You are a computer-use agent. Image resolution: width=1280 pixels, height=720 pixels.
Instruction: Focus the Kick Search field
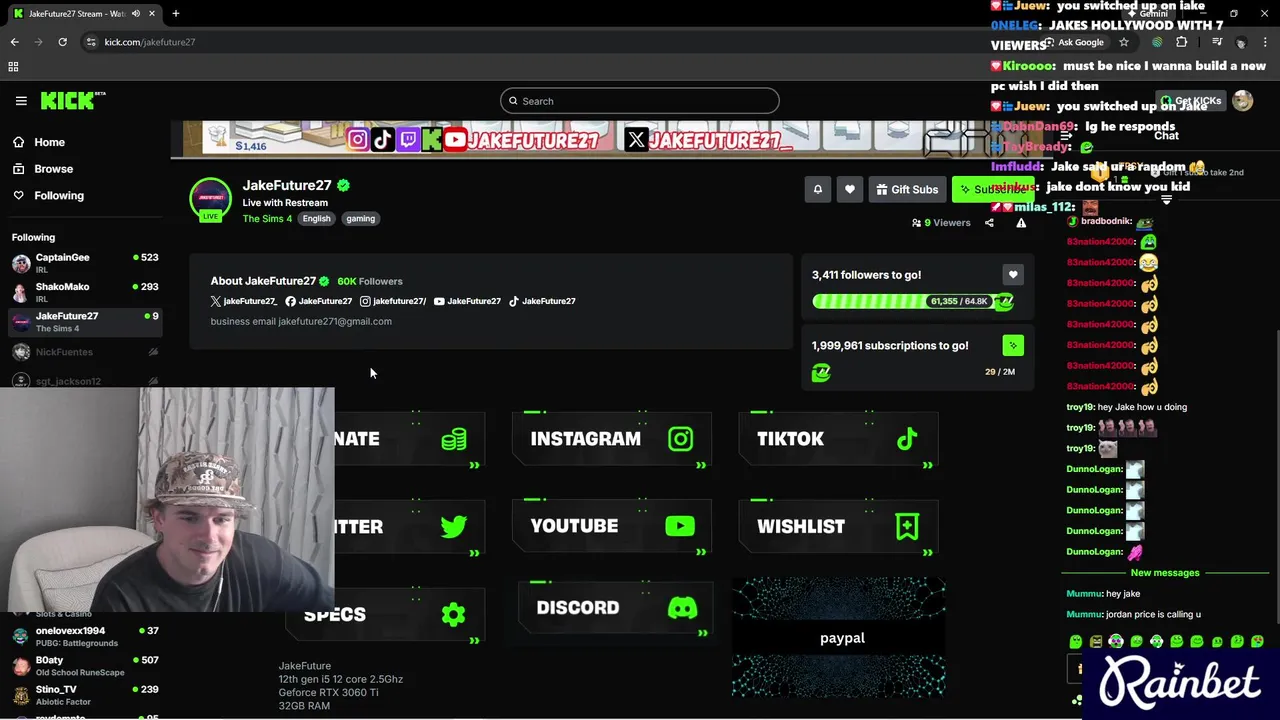[640, 101]
